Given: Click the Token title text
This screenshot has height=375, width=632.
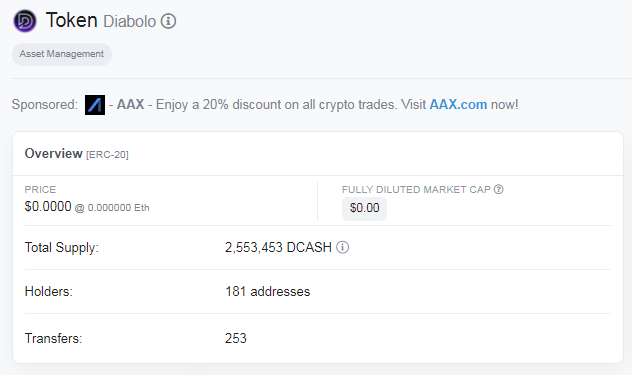Looking at the screenshot, I should coord(71,20).
